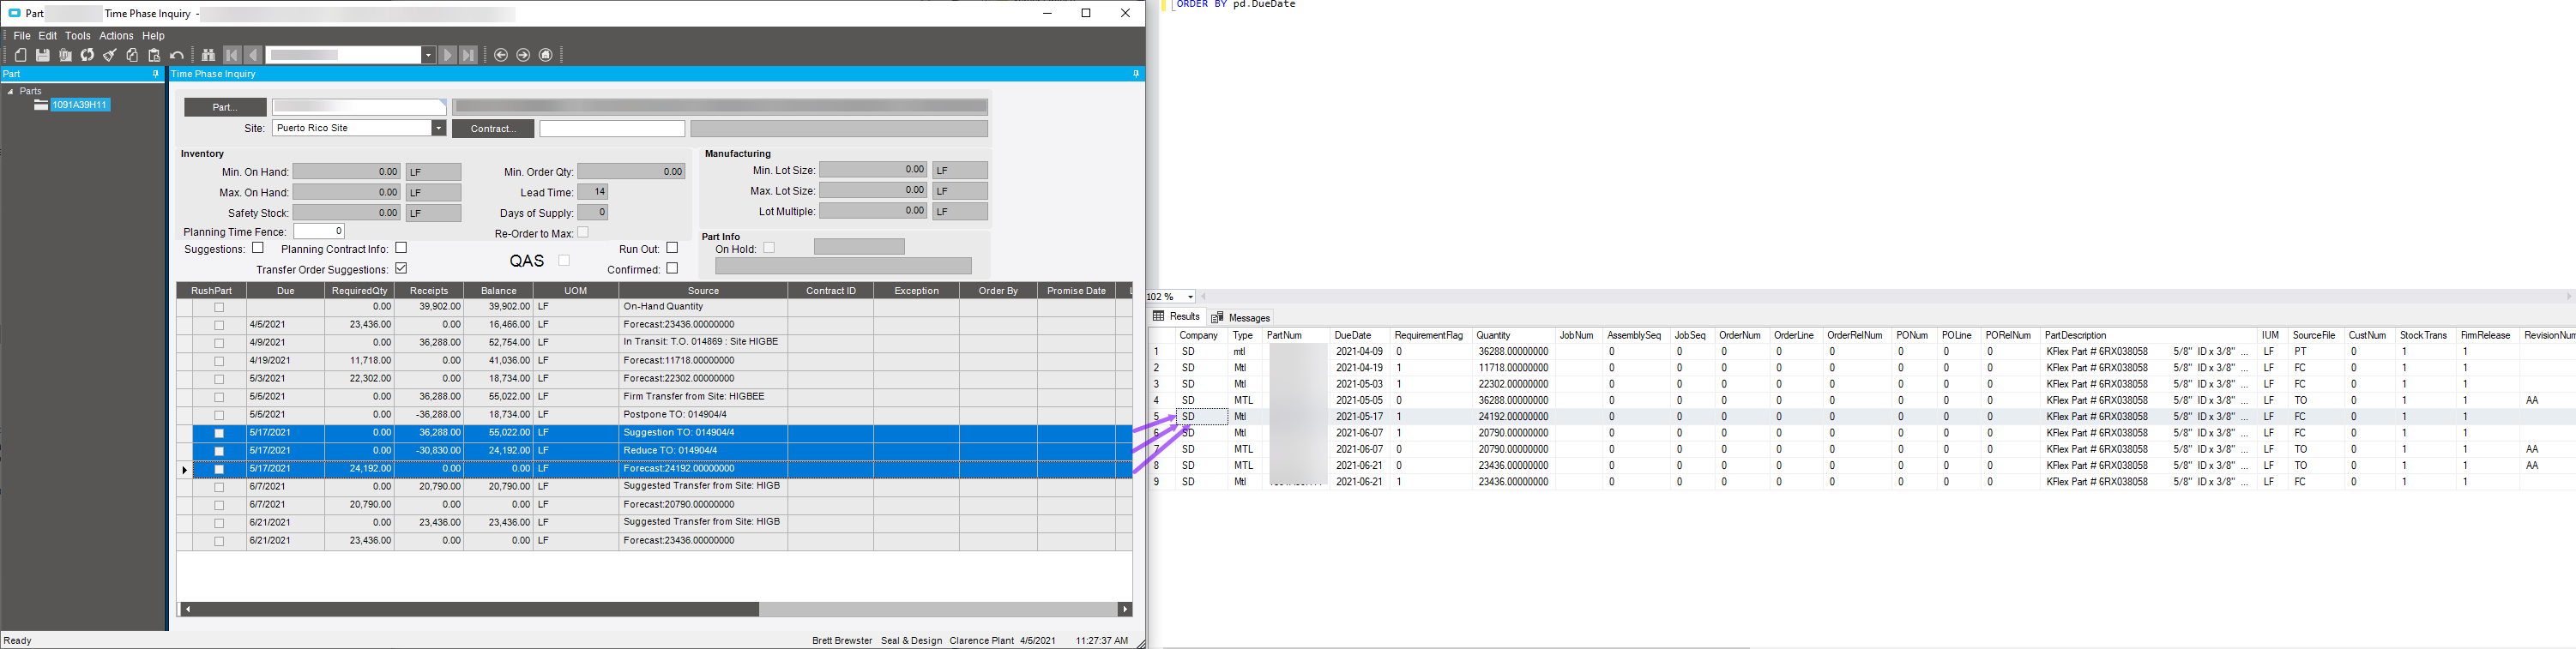Click the 'Firm Transfer from Site: HIGBEE' cell

(703, 397)
